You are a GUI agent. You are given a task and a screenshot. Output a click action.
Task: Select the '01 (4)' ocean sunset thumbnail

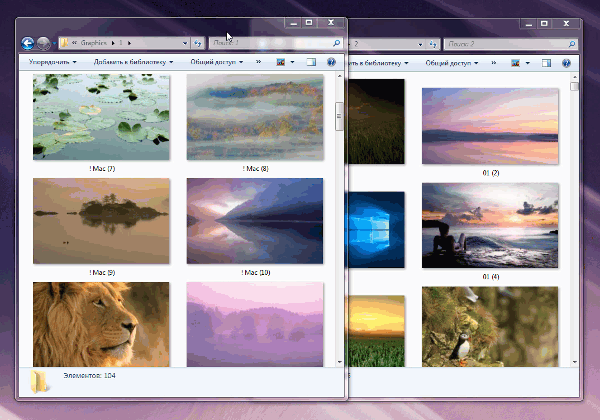coord(490,225)
